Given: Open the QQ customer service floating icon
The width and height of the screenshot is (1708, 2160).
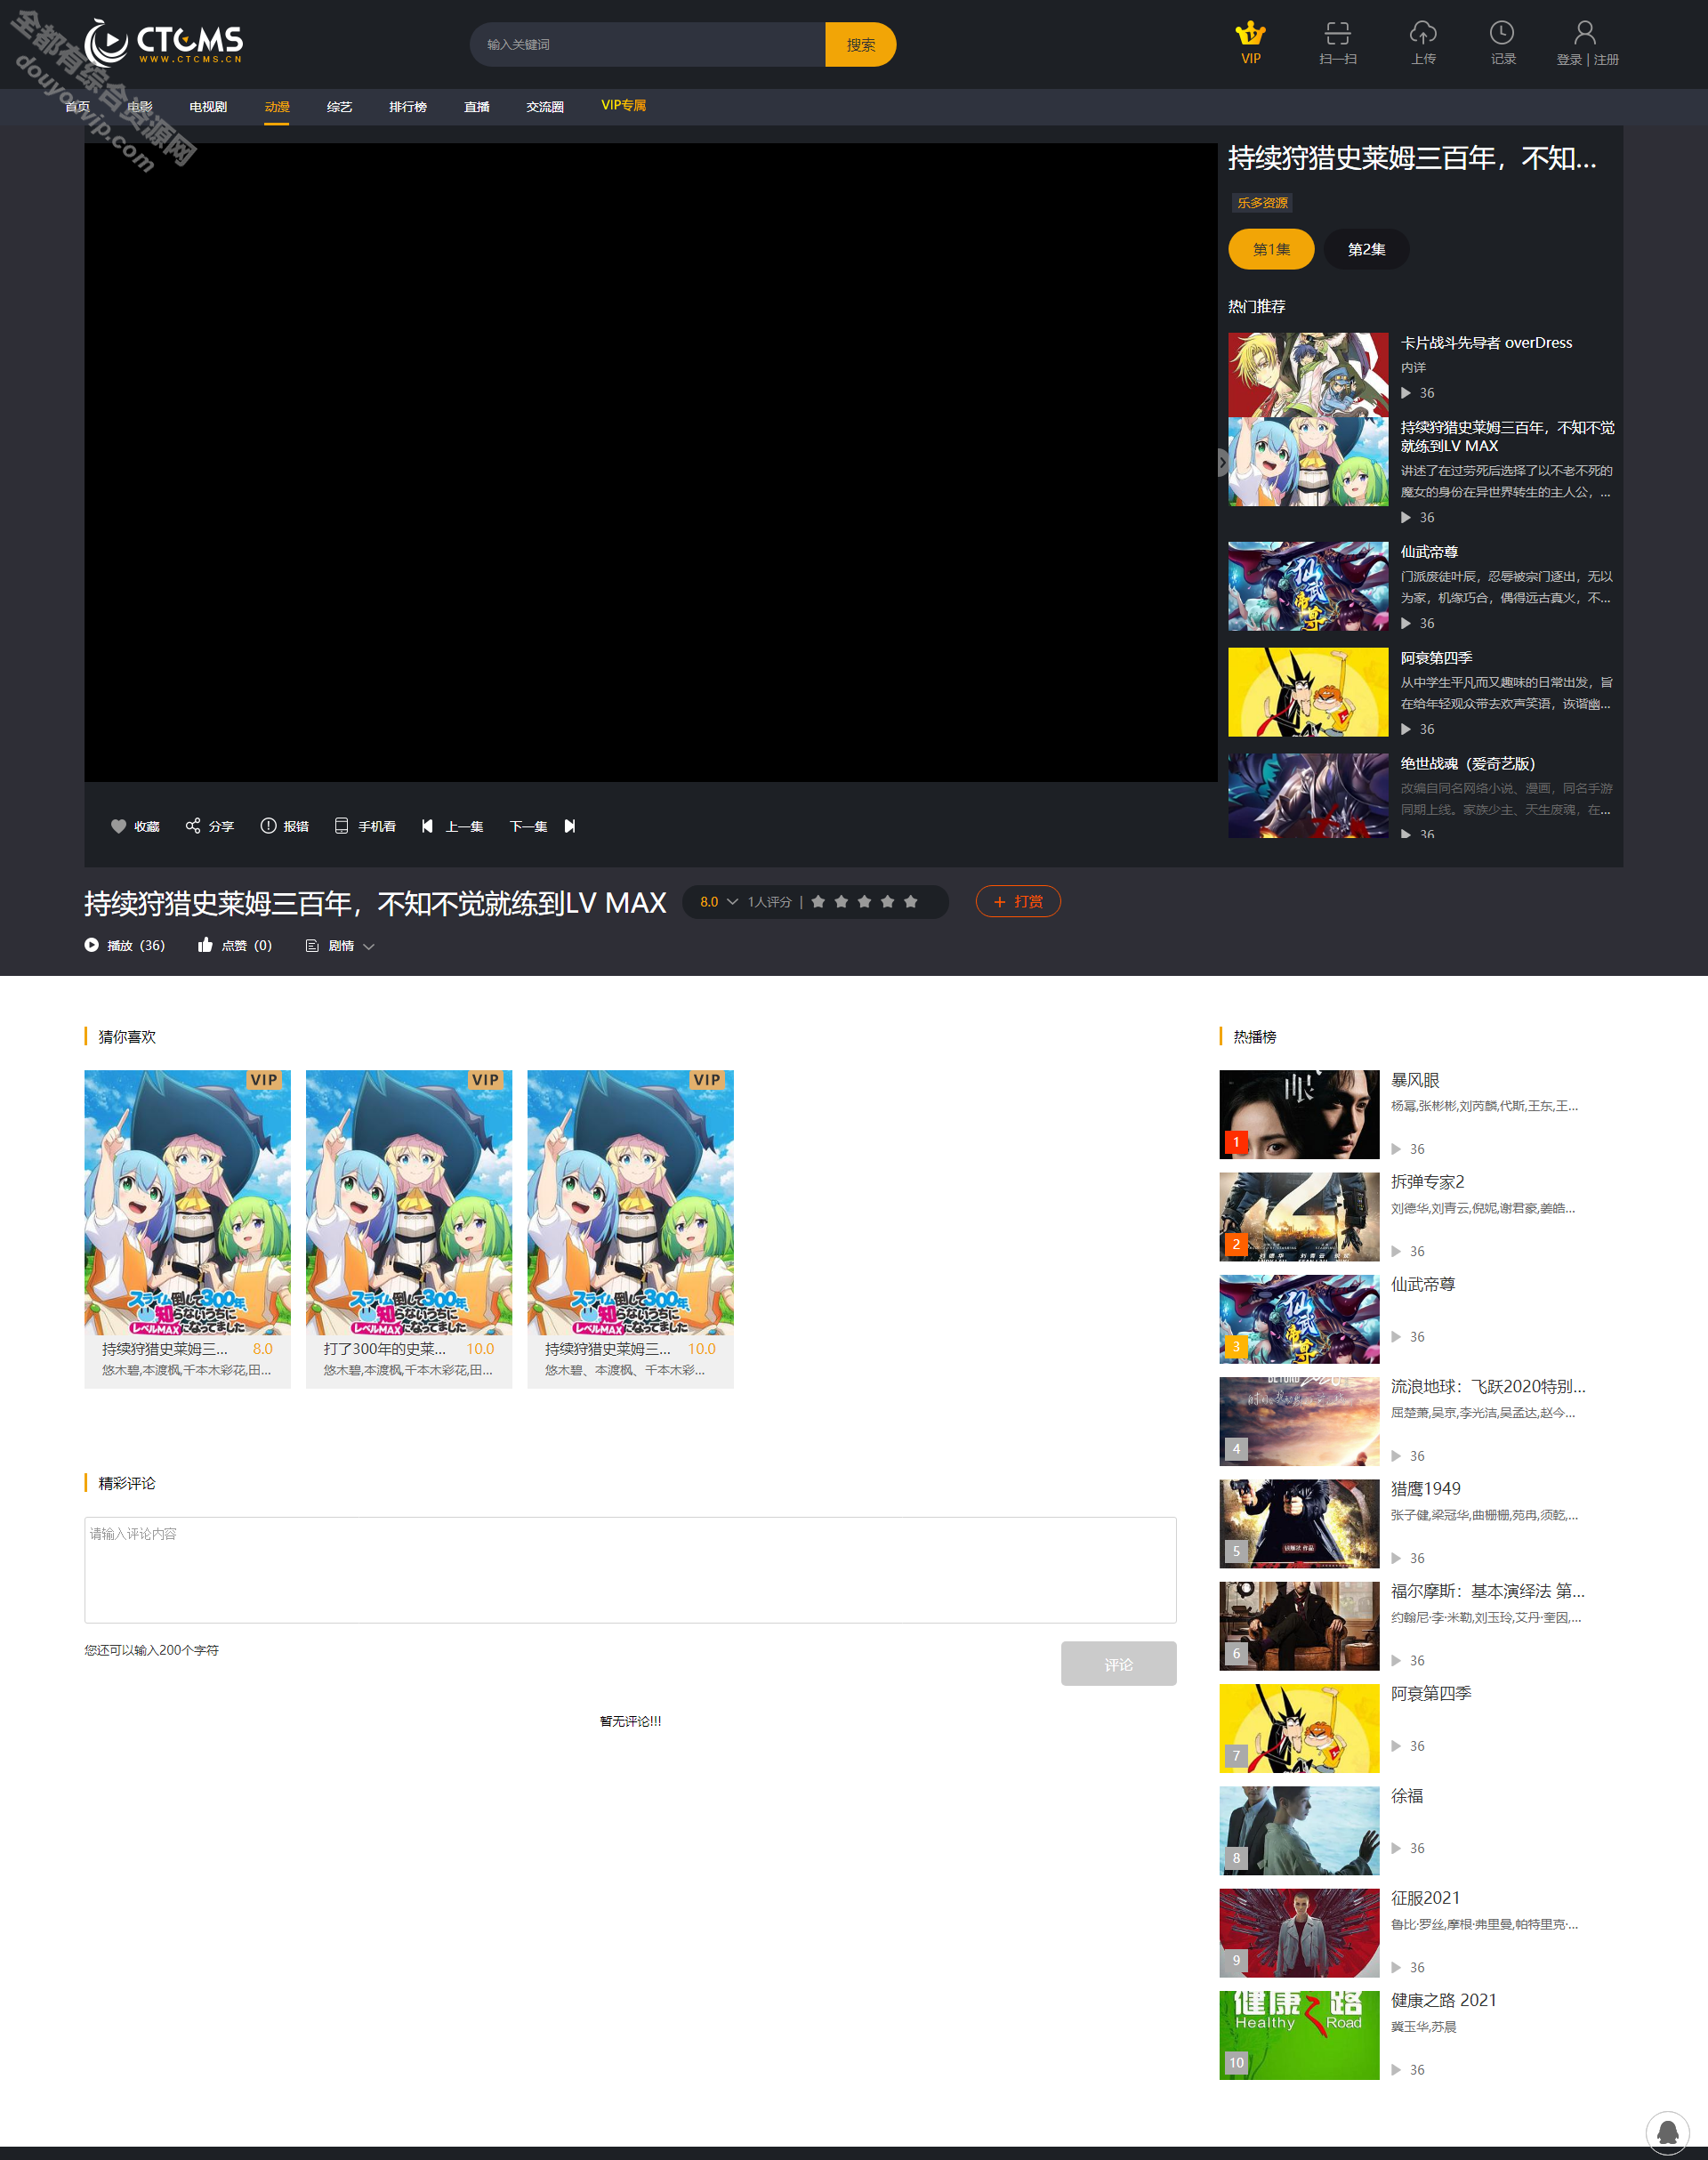Looking at the screenshot, I should pos(1667,2133).
